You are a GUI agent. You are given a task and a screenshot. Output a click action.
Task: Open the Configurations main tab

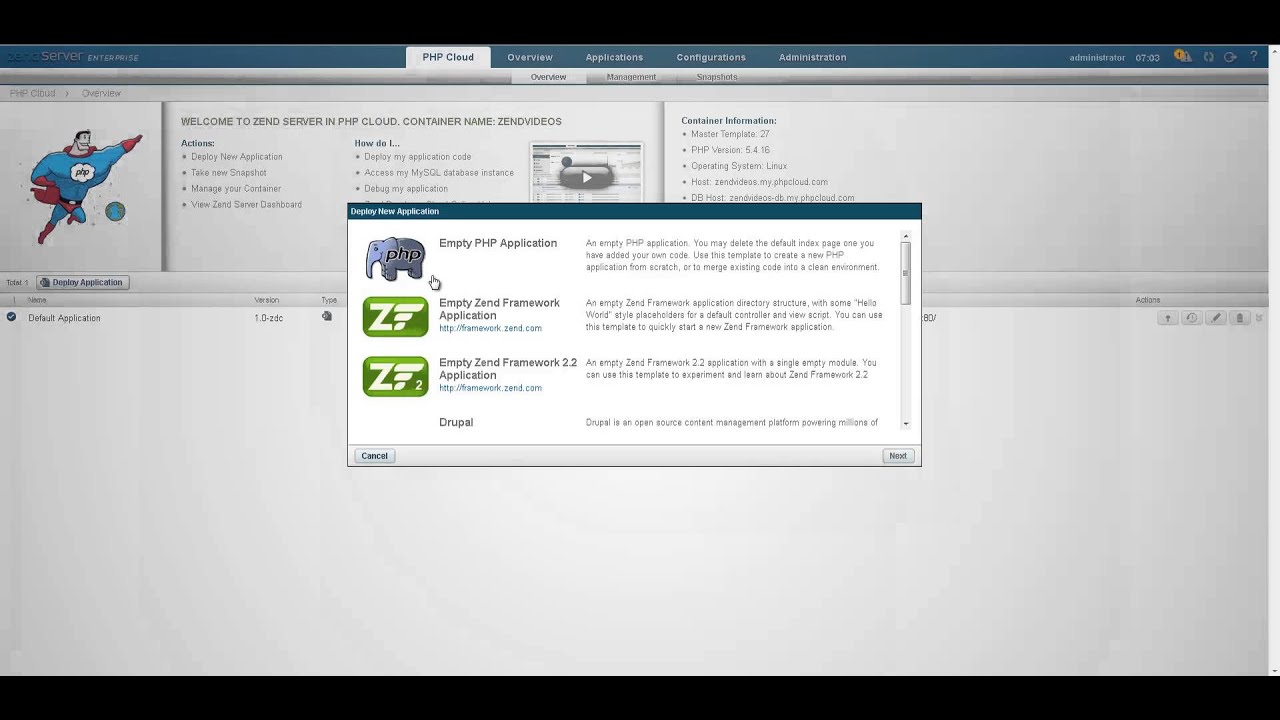click(x=711, y=57)
